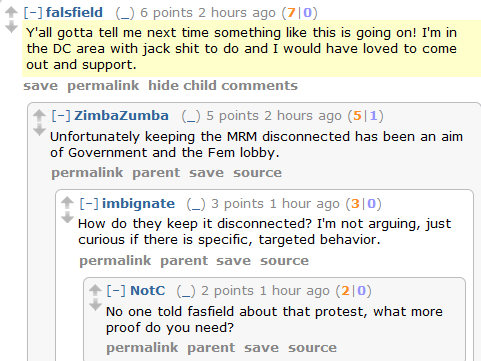Viewport: 481px width, 361px height.
Task: View source of imbignate's comment
Action: pyautogui.click(x=284, y=261)
